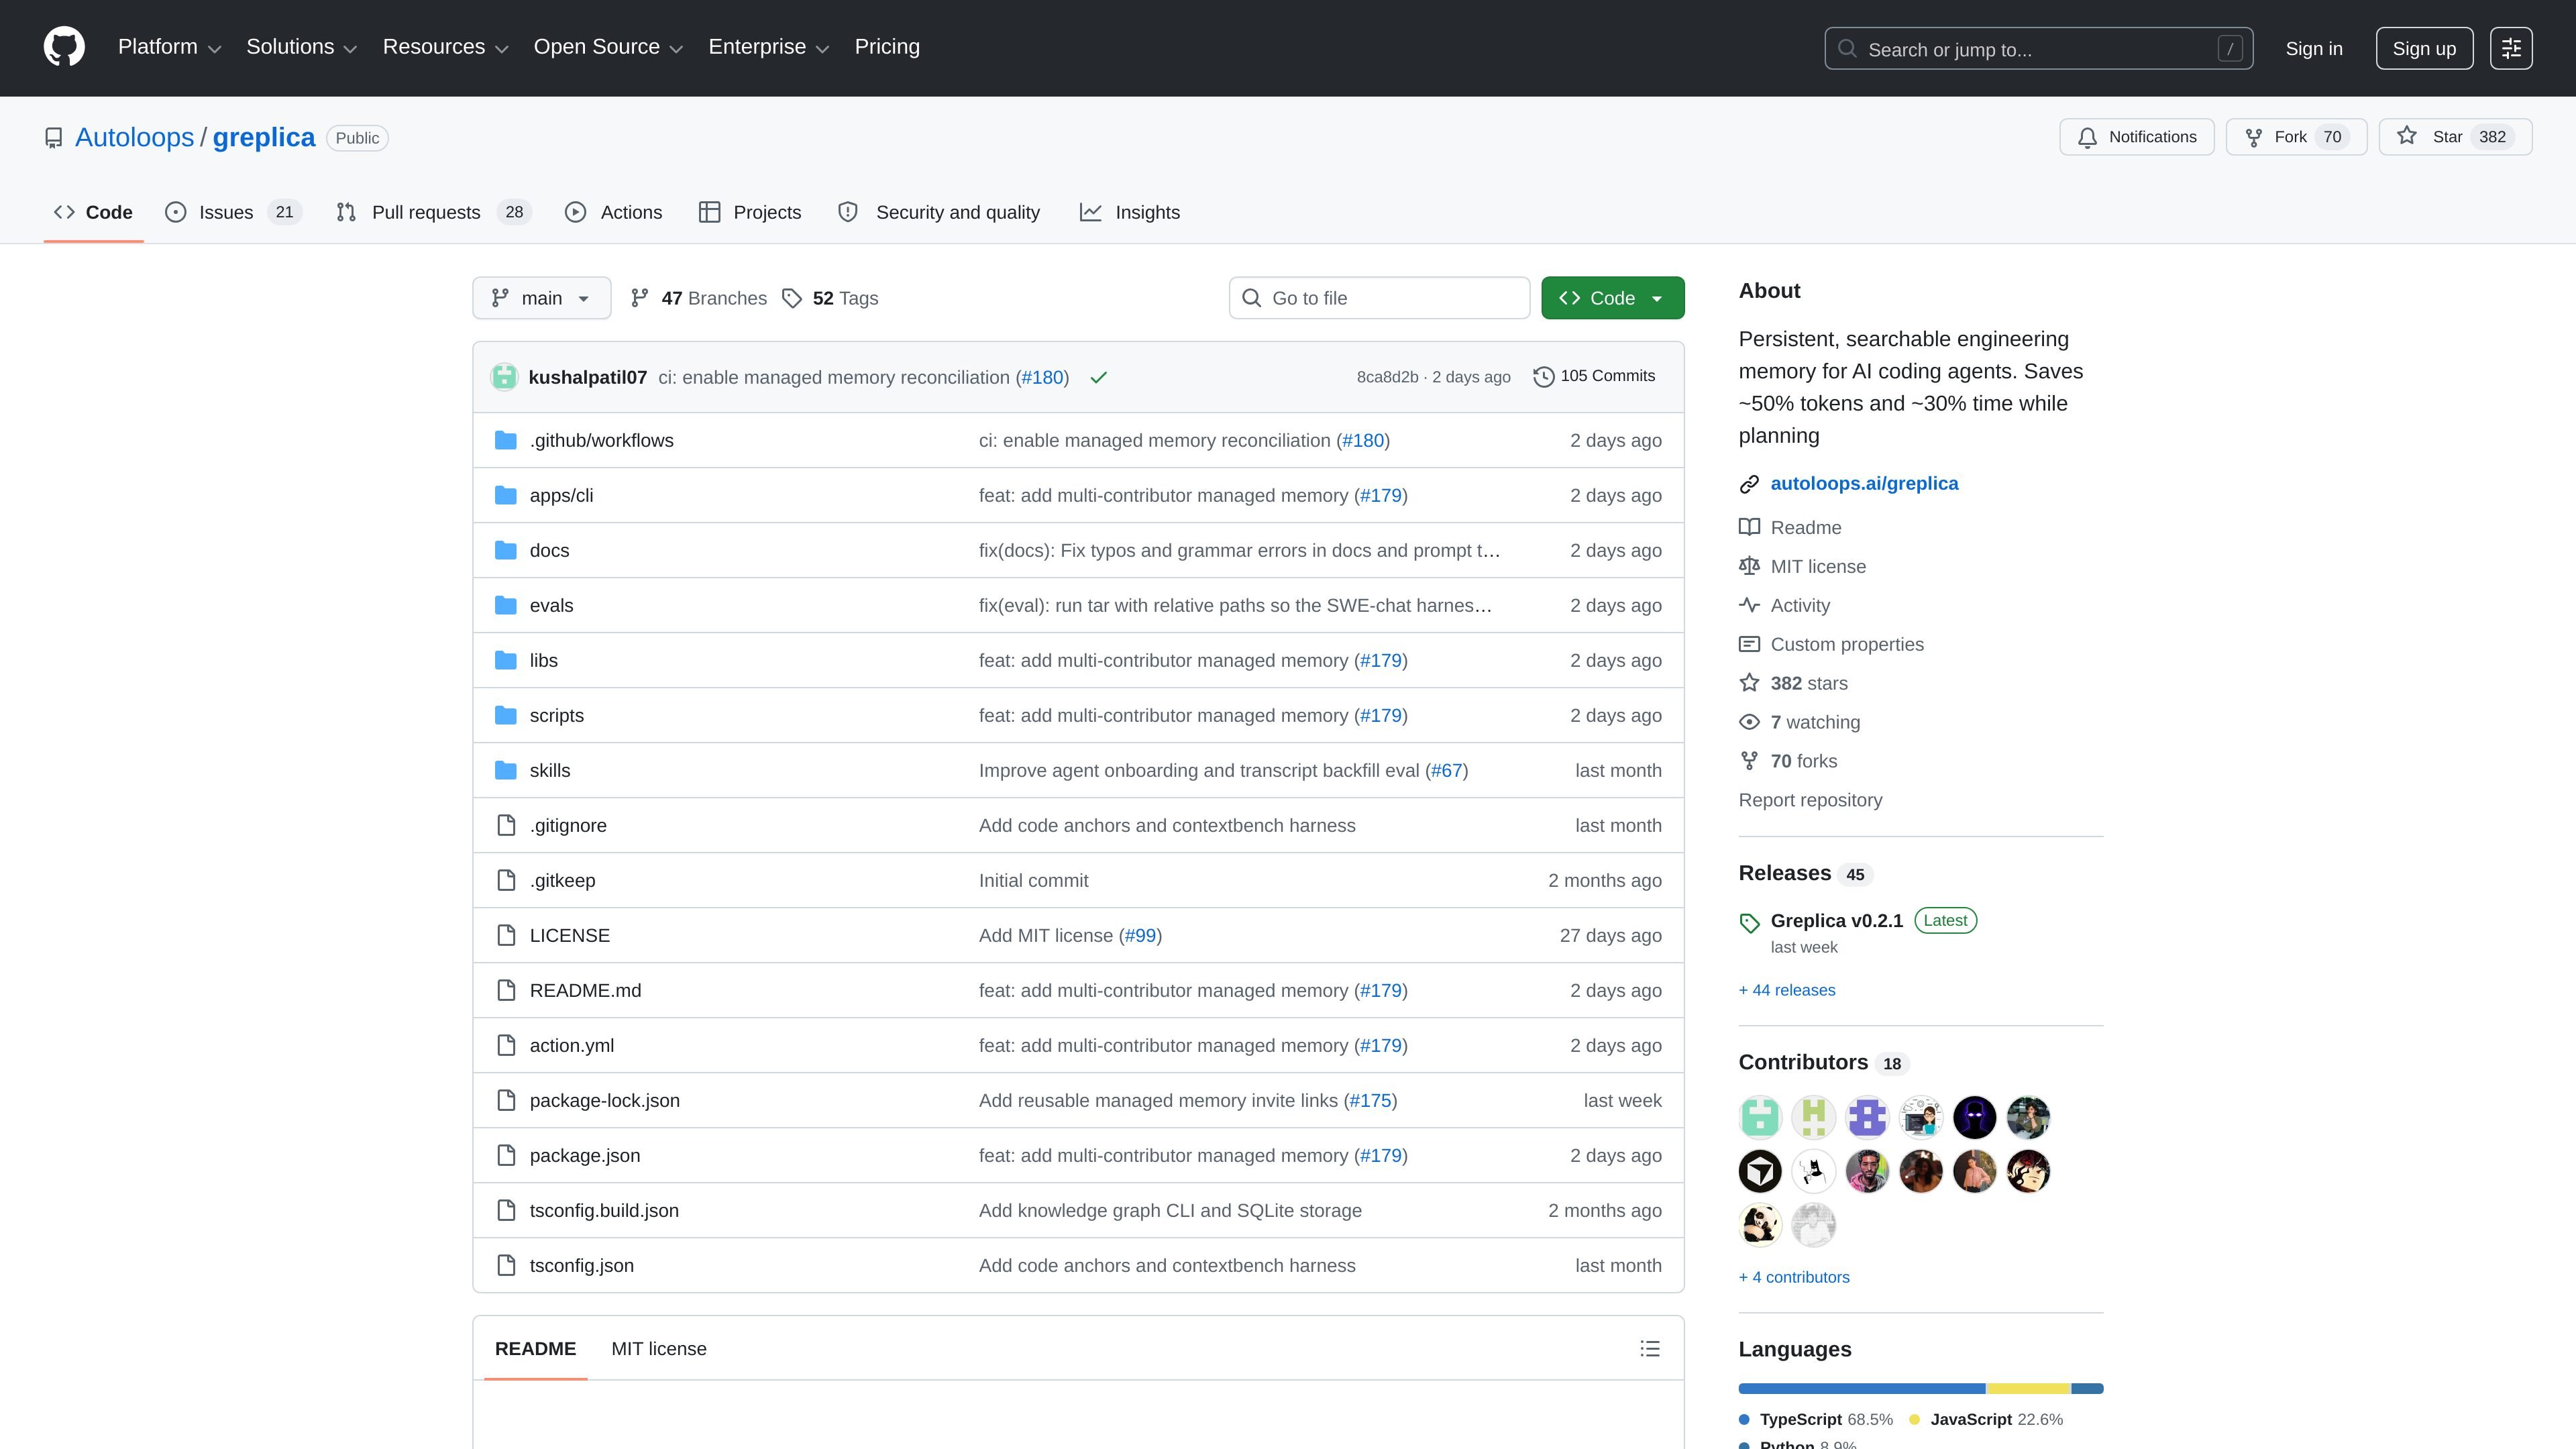Viewport: 2576px width, 1449px height.
Task: Open pull request #99 link in LICENSE row
Action: pos(1140,935)
